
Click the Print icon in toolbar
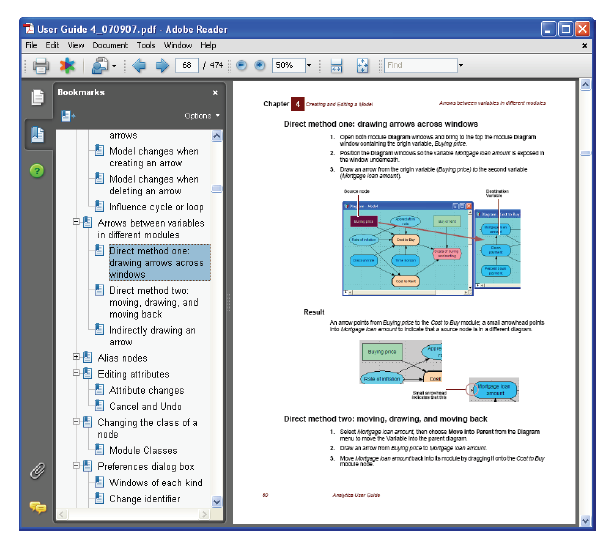click(41, 65)
